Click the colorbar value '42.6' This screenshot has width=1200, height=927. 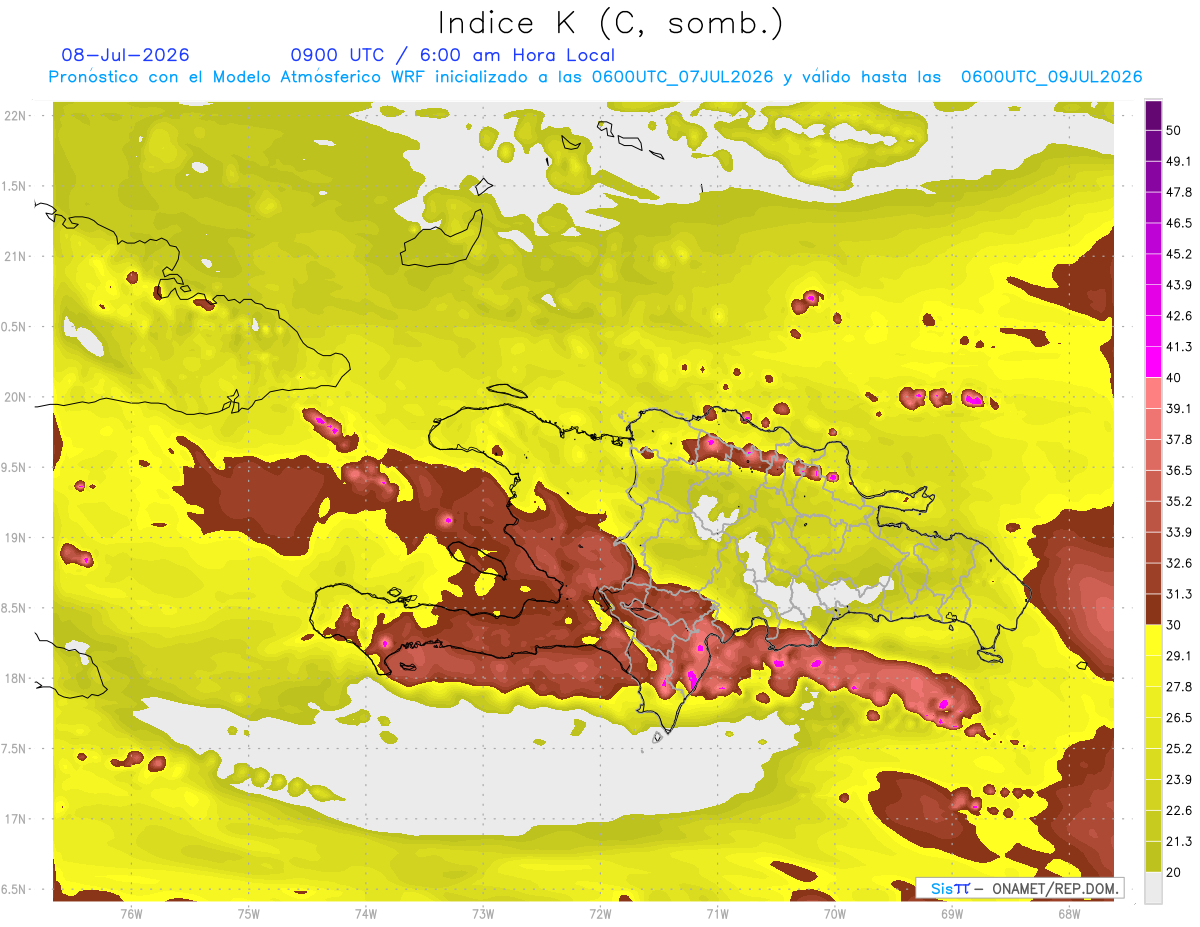(1178, 316)
